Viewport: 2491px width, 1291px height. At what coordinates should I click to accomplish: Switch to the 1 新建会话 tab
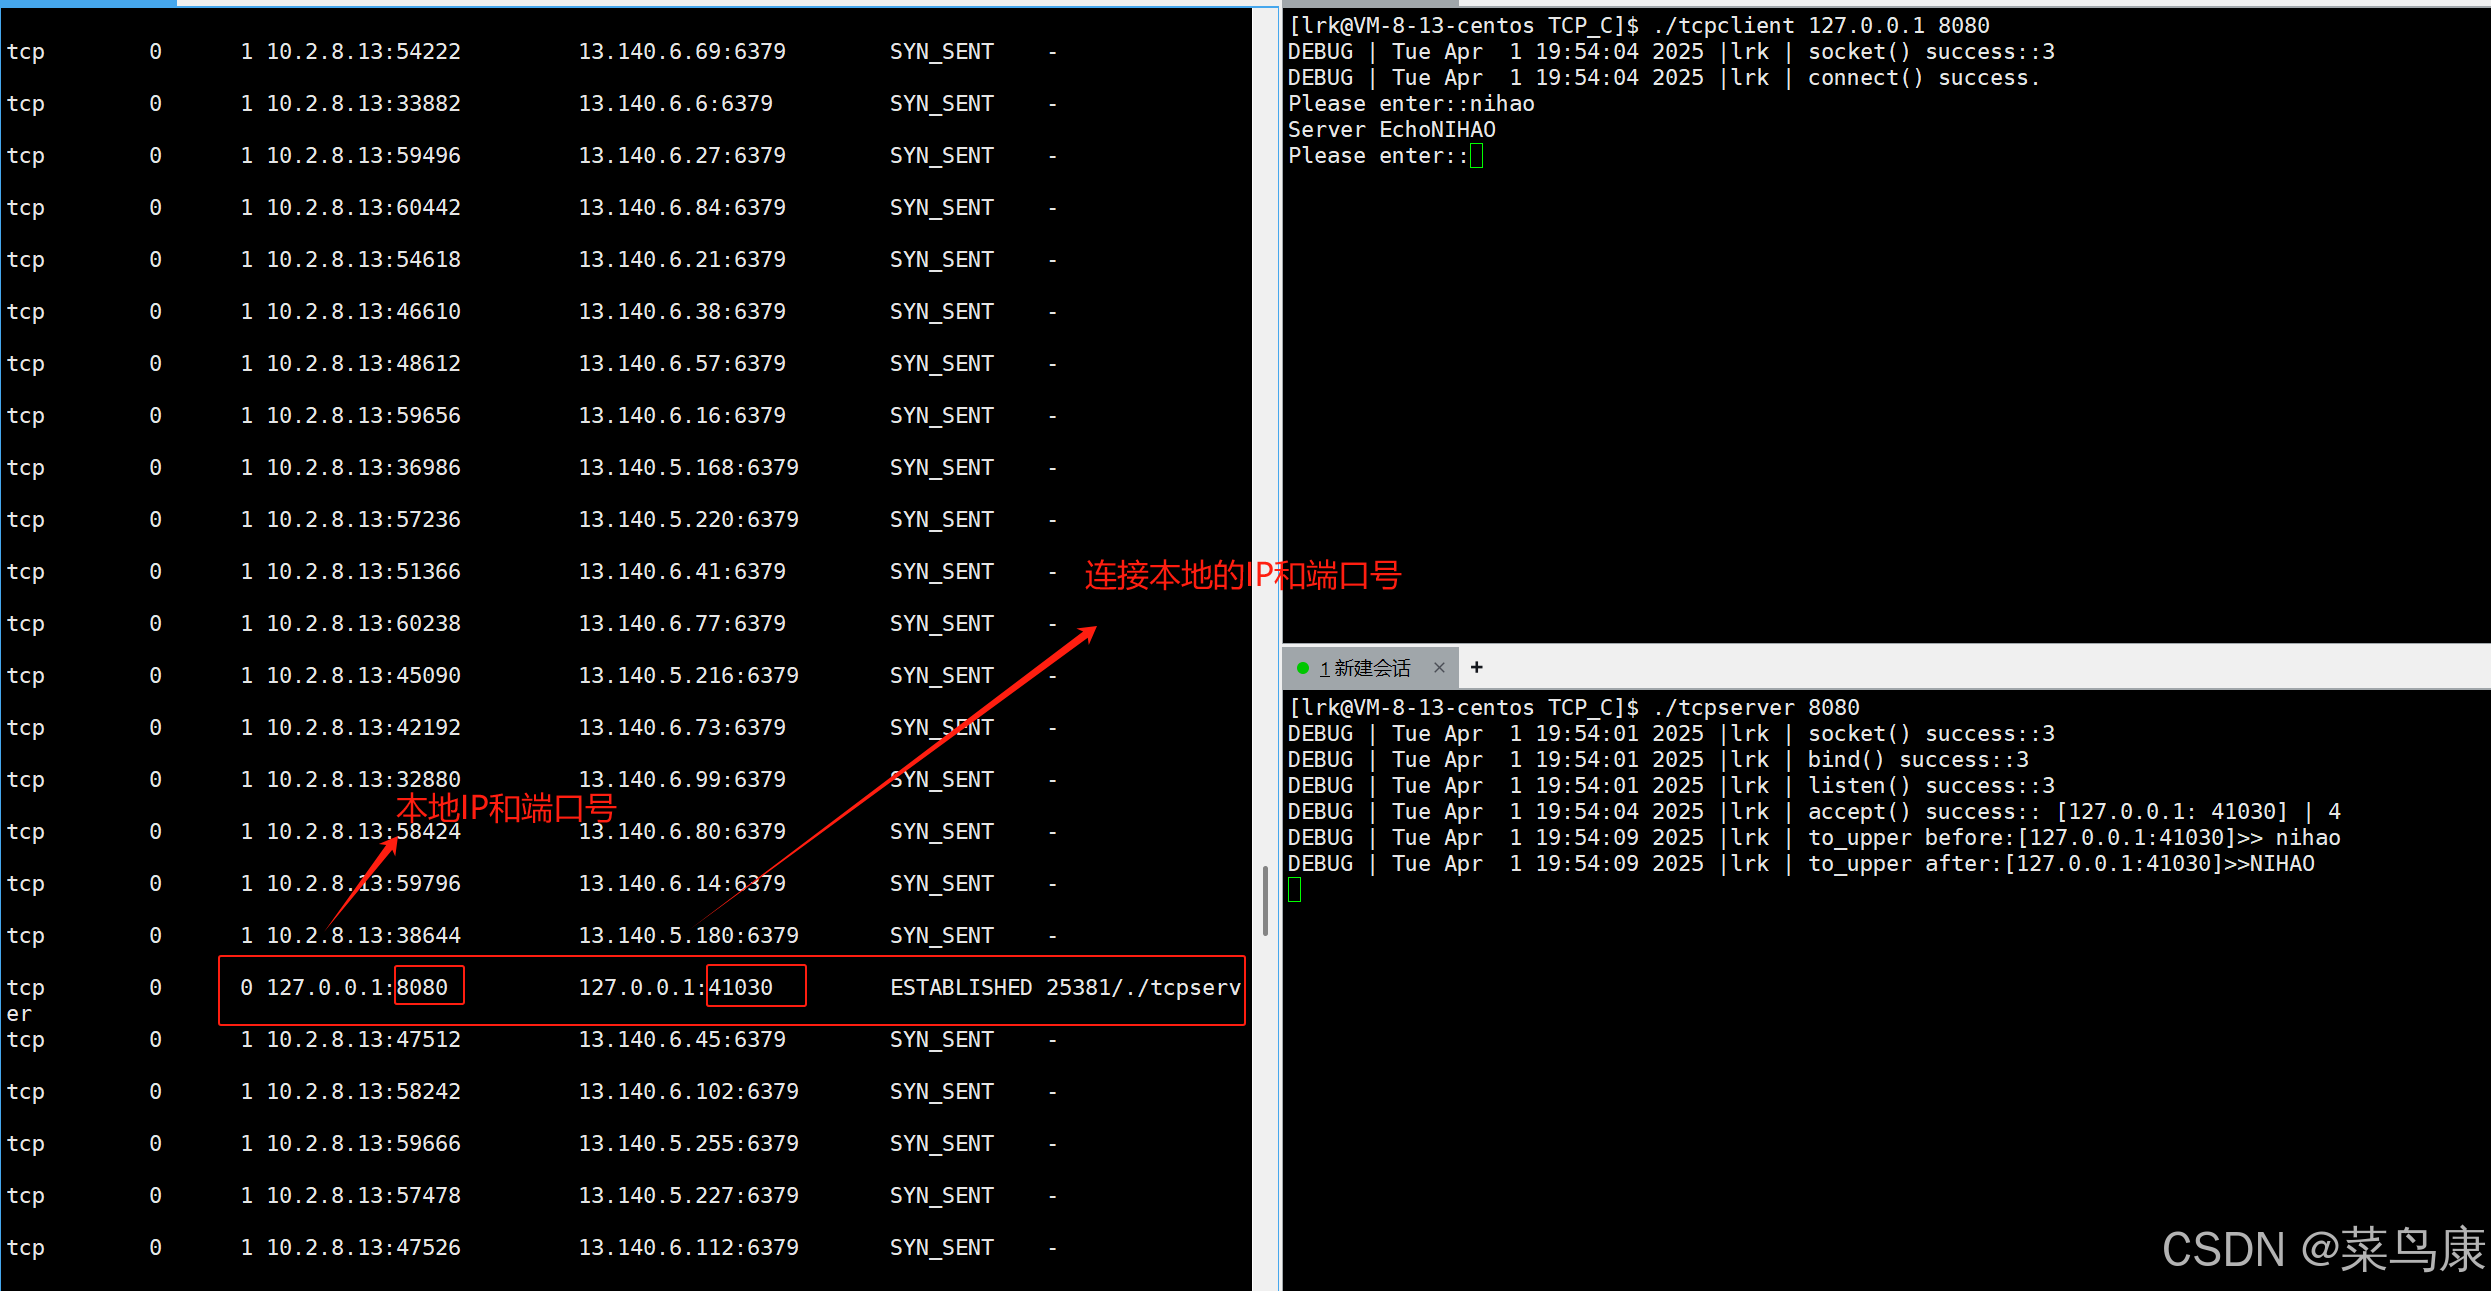[1366, 668]
